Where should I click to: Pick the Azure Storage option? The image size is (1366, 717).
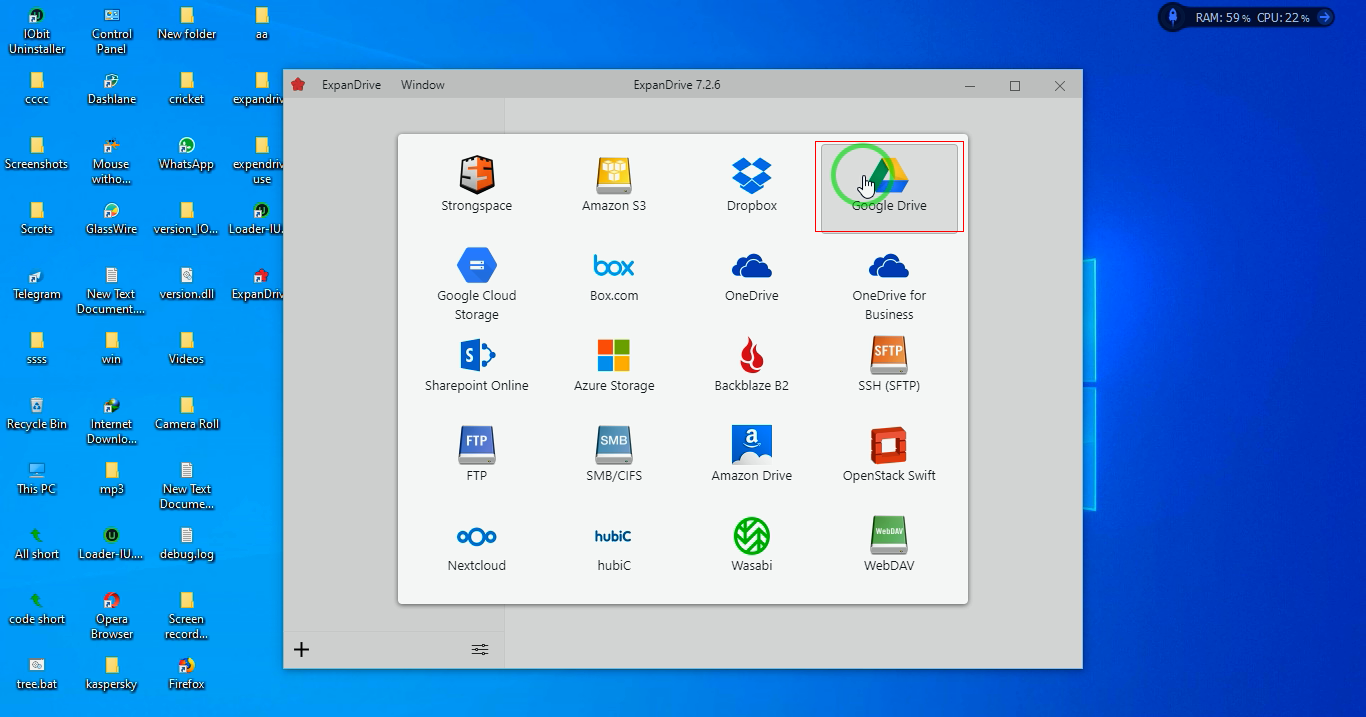(614, 356)
